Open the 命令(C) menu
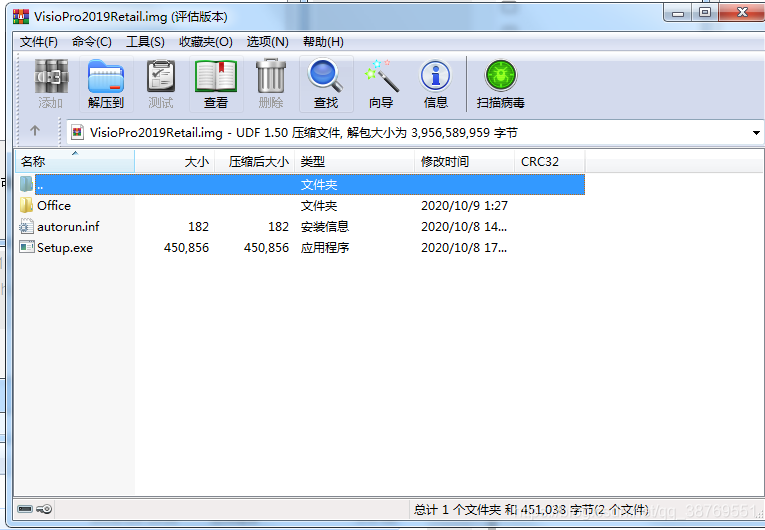The image size is (765, 530). (x=92, y=42)
